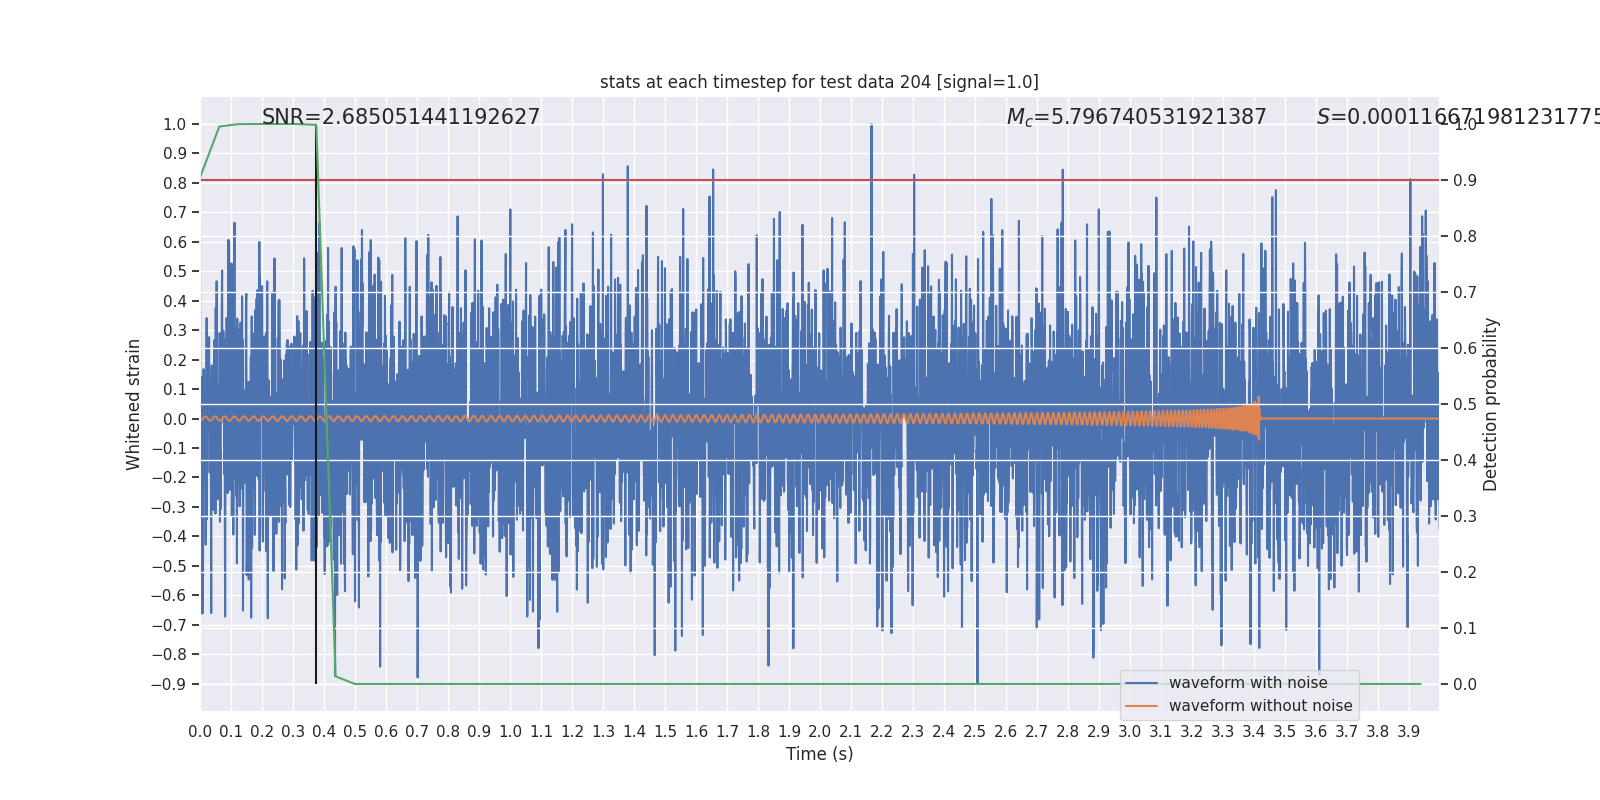Click the red horizontal threshold line
This screenshot has height=800, width=1600.
tap(819, 180)
